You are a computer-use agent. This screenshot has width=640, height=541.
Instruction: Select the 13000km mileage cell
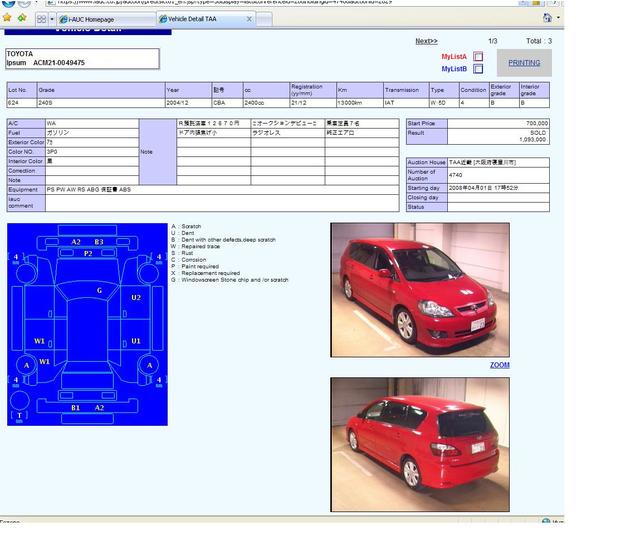pos(359,103)
